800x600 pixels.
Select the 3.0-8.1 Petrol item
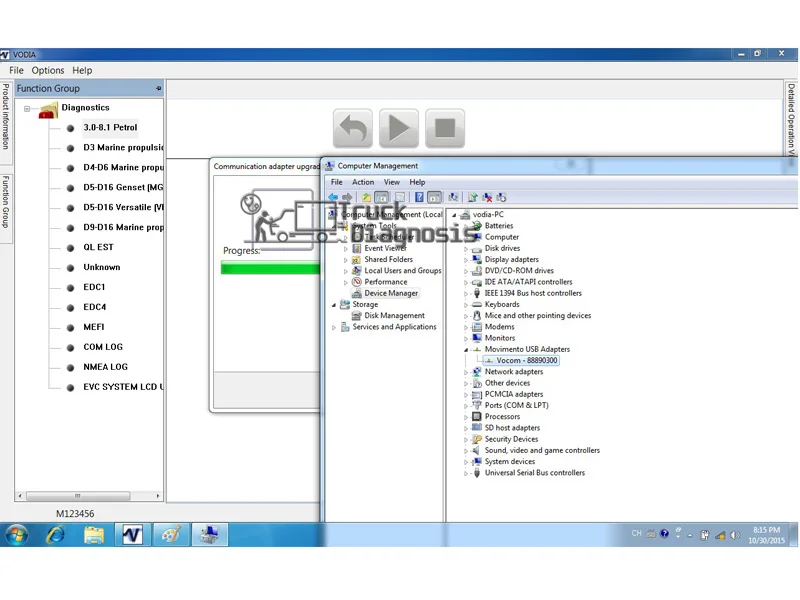110,128
